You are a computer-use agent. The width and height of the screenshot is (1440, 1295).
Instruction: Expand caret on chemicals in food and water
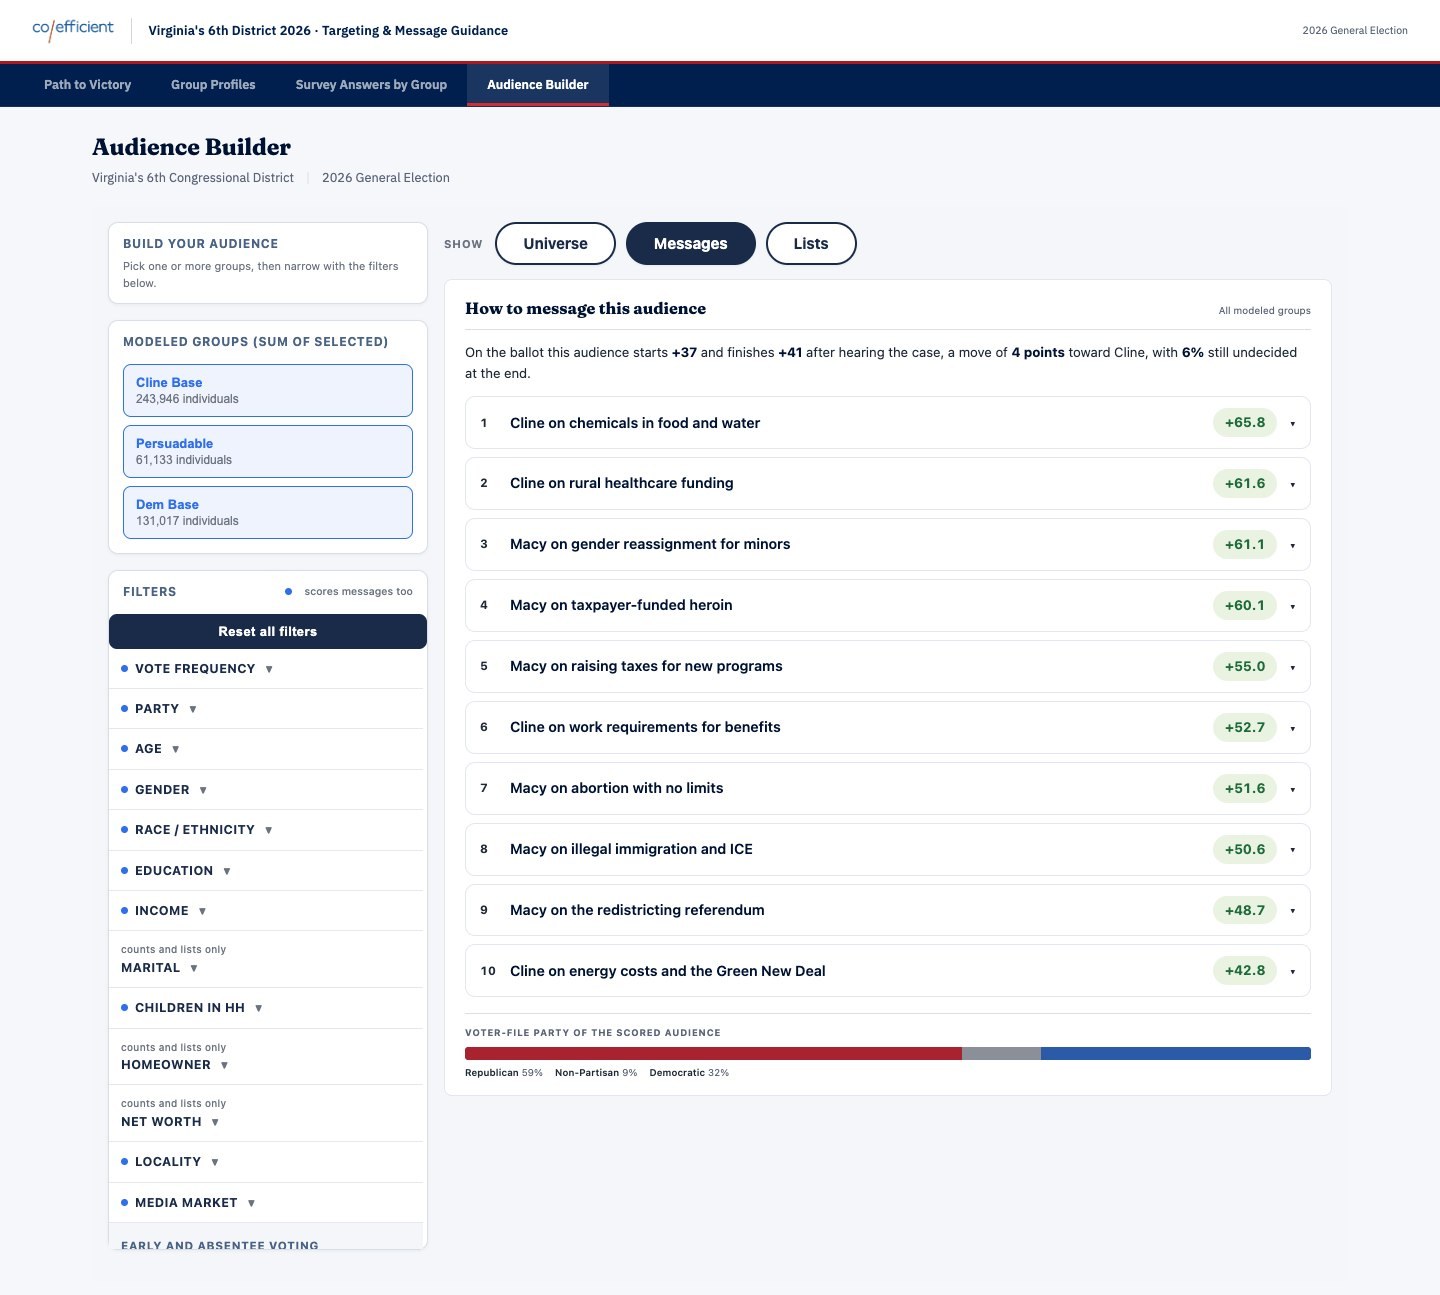tap(1292, 424)
